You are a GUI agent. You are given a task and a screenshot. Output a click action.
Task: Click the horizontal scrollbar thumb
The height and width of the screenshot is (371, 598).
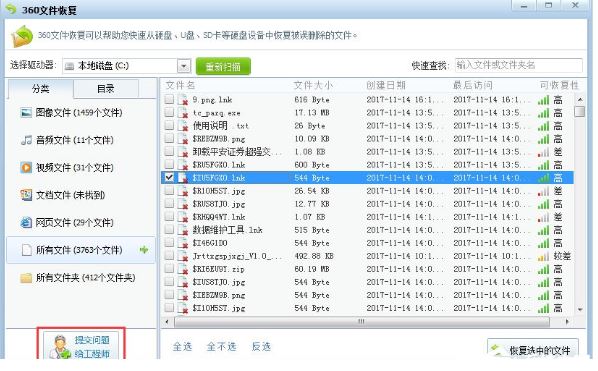(362, 322)
